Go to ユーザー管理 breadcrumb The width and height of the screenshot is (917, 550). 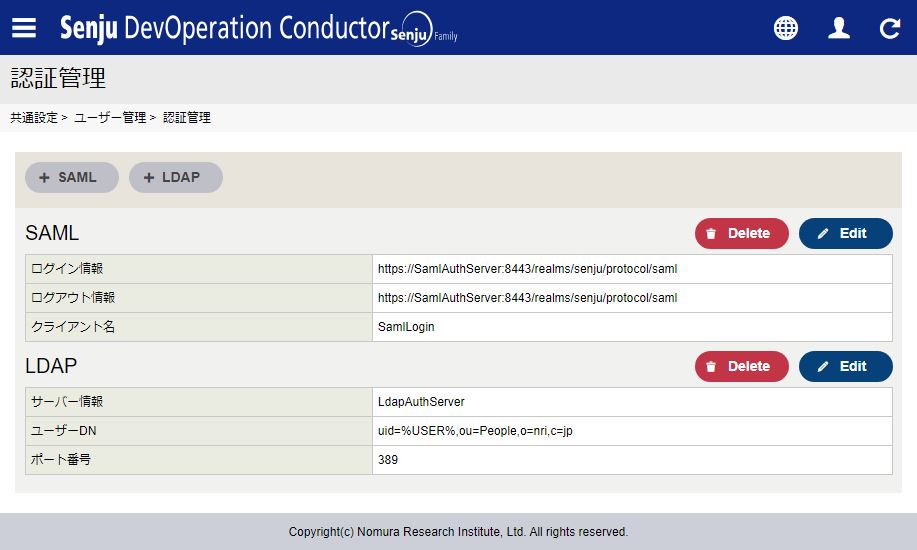click(x=110, y=118)
